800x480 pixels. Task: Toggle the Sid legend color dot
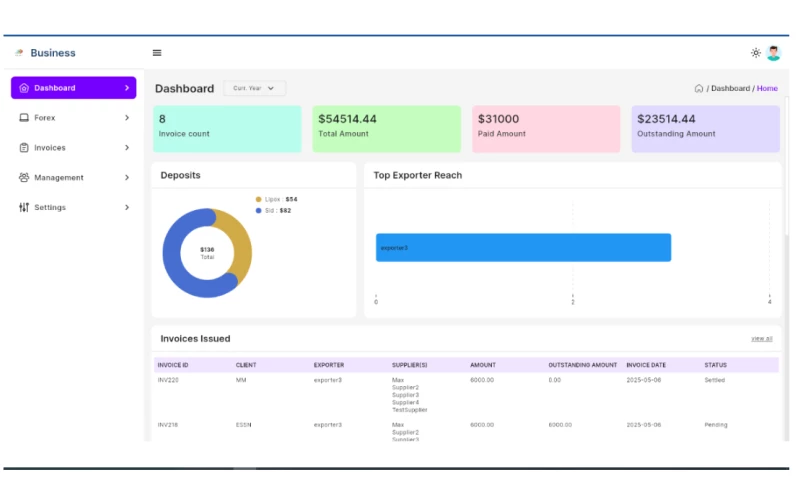pyautogui.click(x=258, y=210)
